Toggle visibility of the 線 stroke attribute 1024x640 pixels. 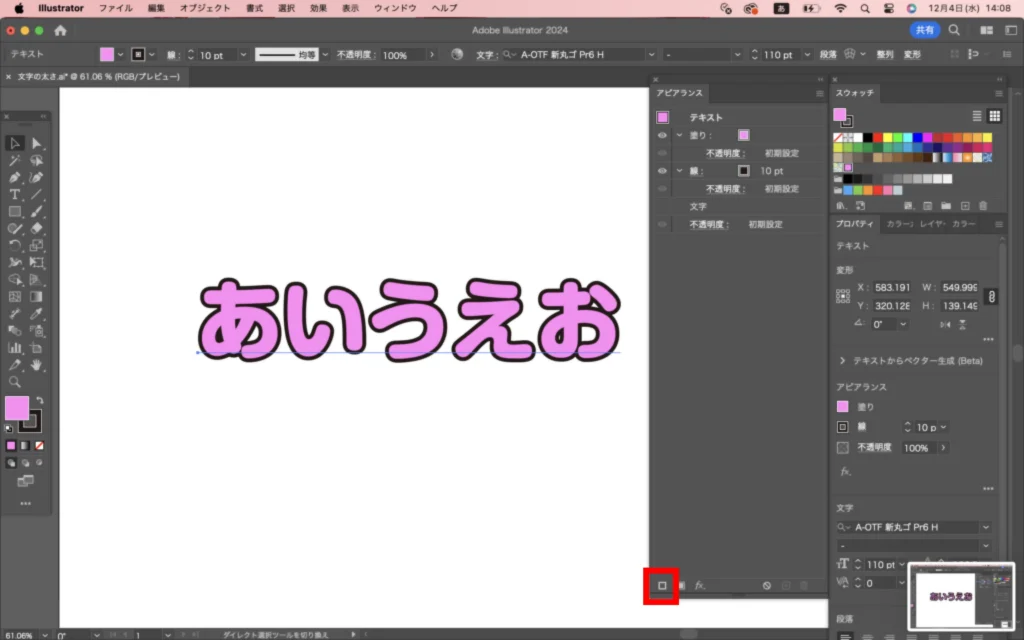(x=662, y=171)
